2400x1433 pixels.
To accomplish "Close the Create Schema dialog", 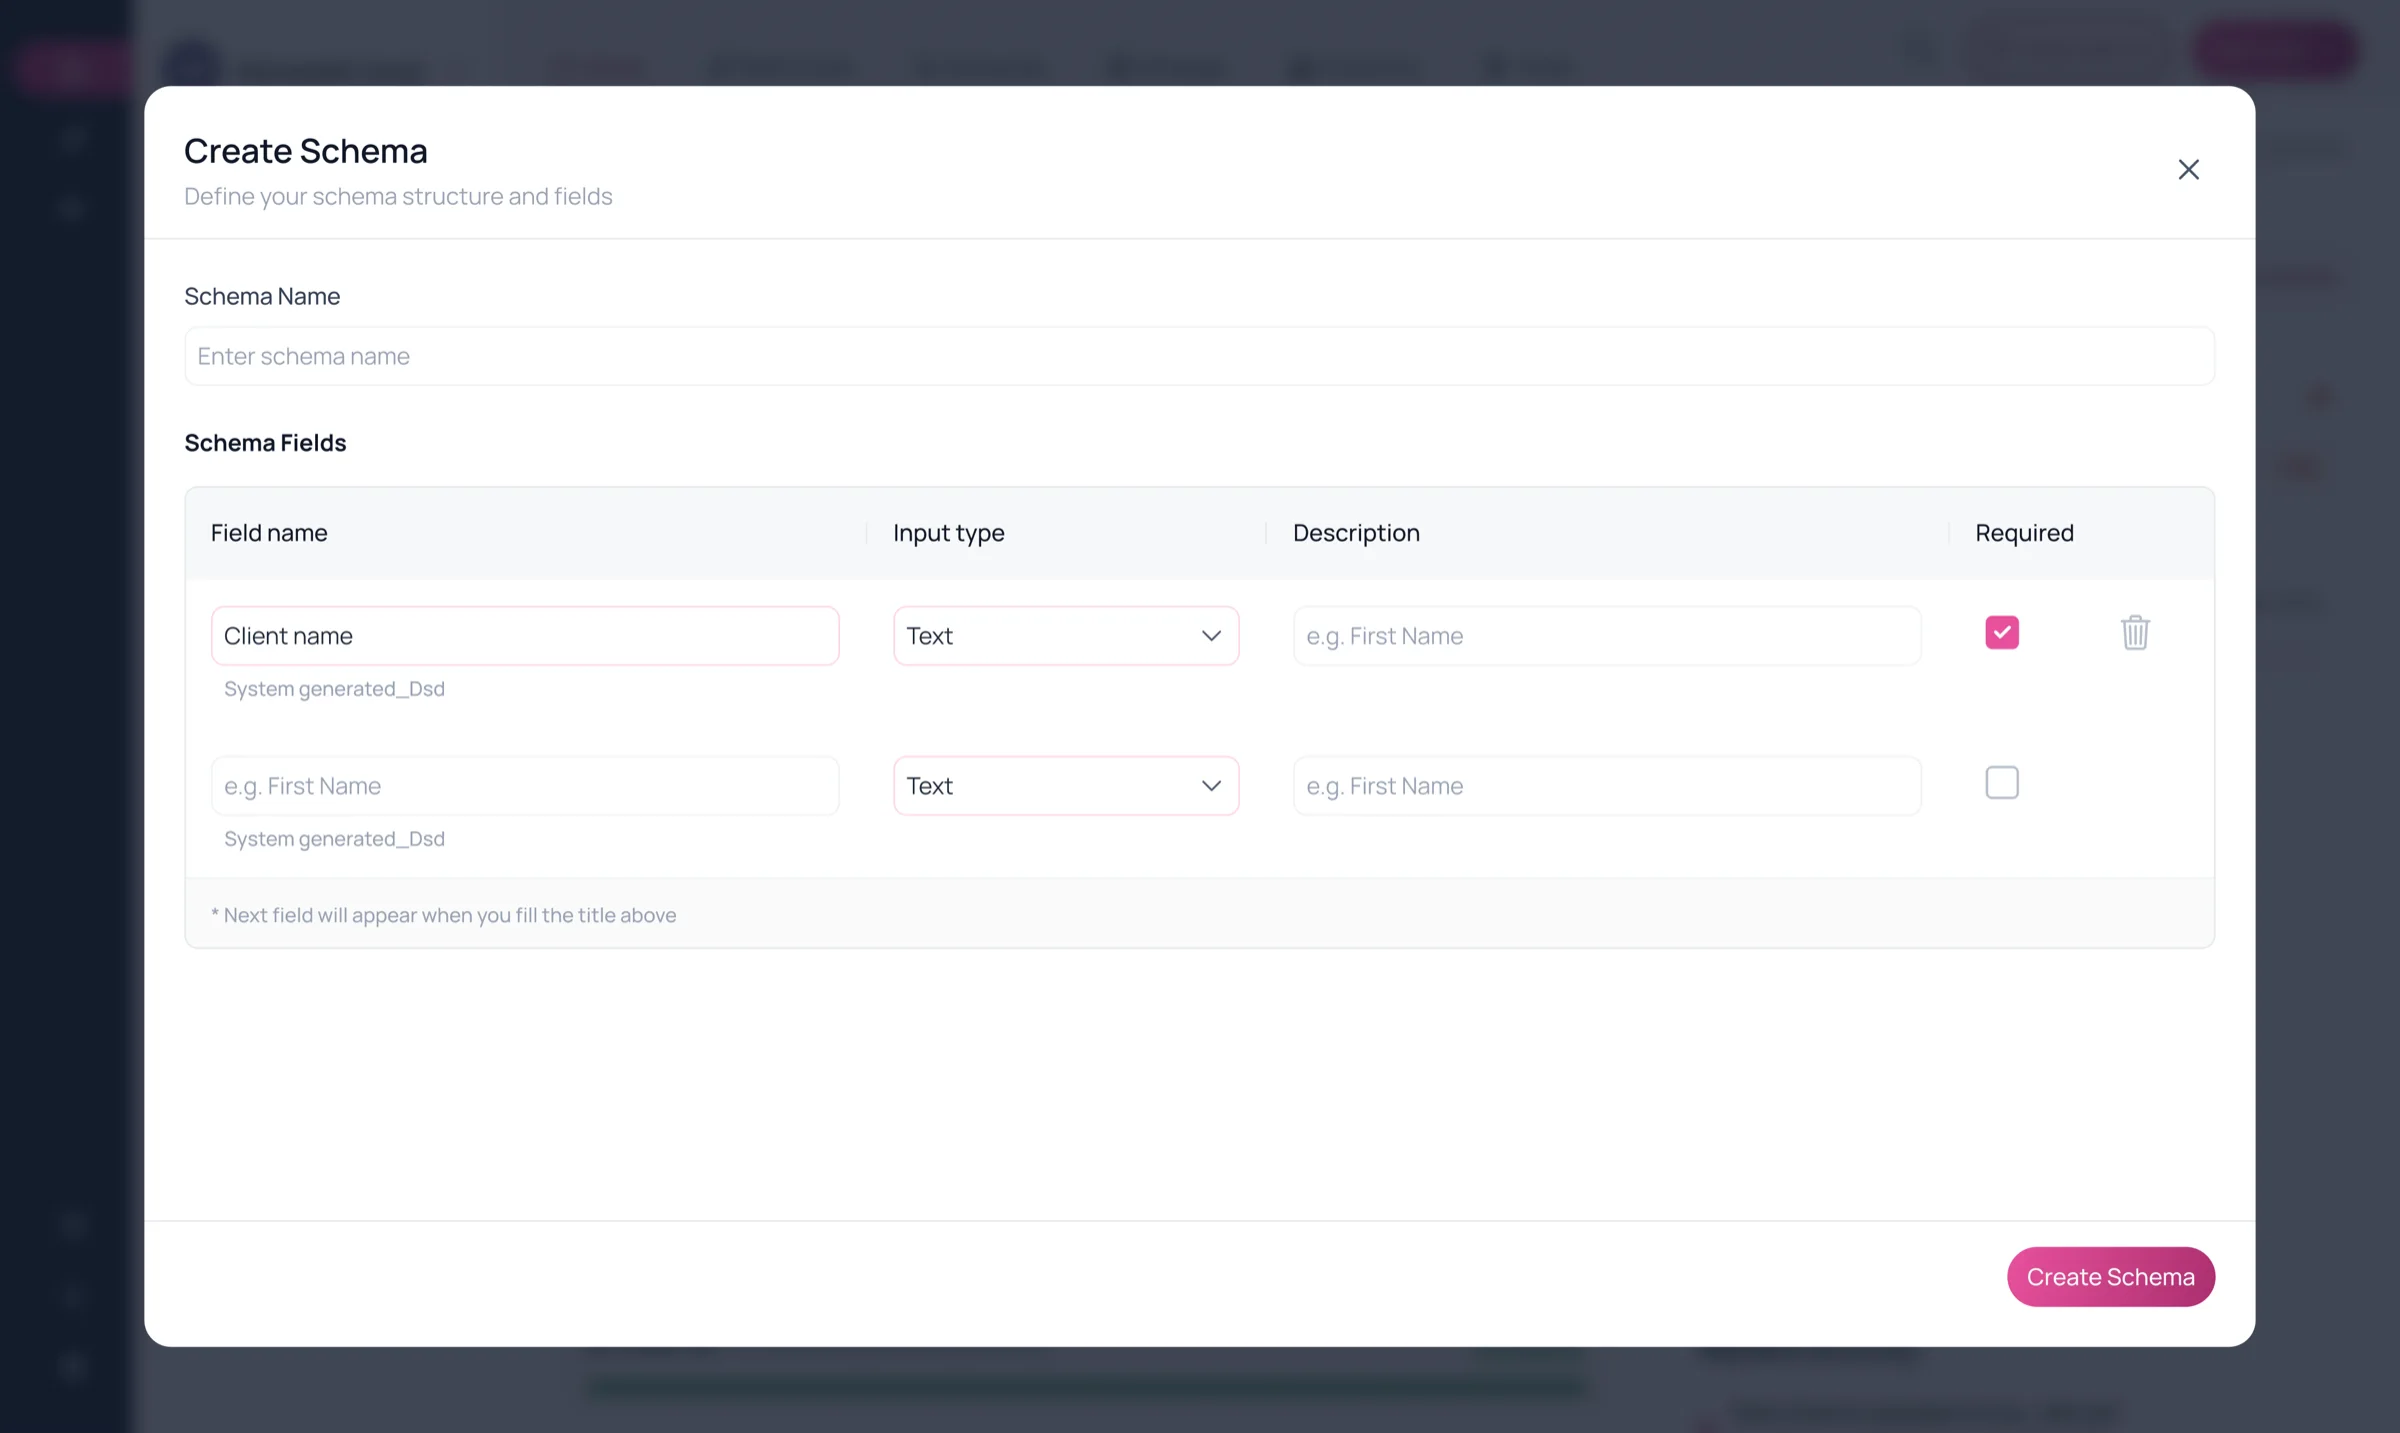I will point(2188,170).
